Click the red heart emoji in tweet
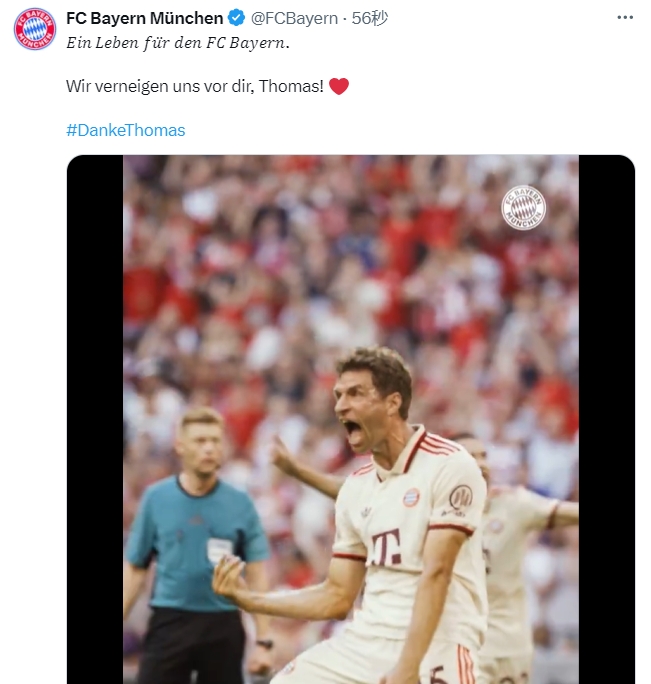 click(339, 87)
